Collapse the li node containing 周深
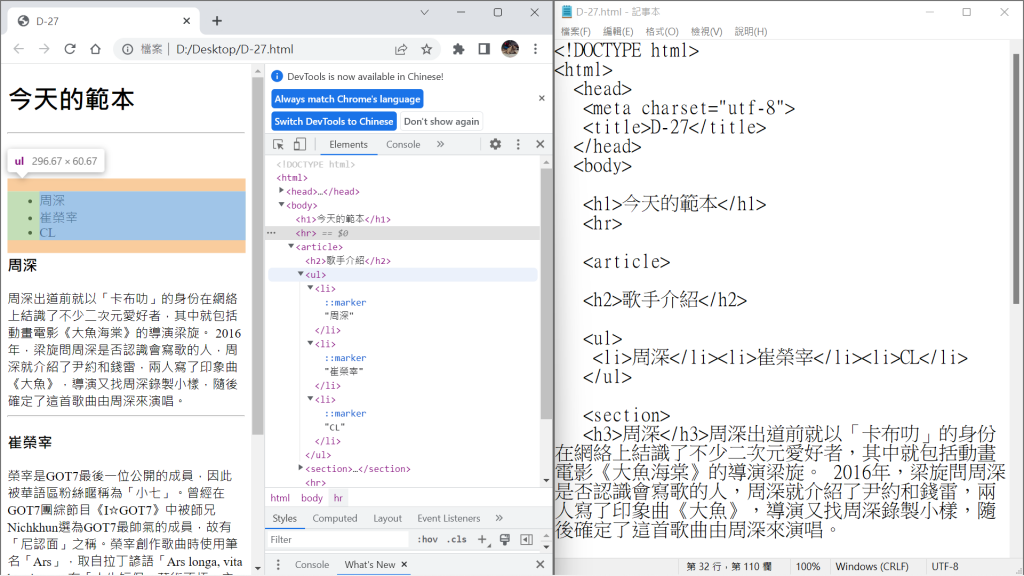Screen dimensions: 1024x576 pos(310,287)
